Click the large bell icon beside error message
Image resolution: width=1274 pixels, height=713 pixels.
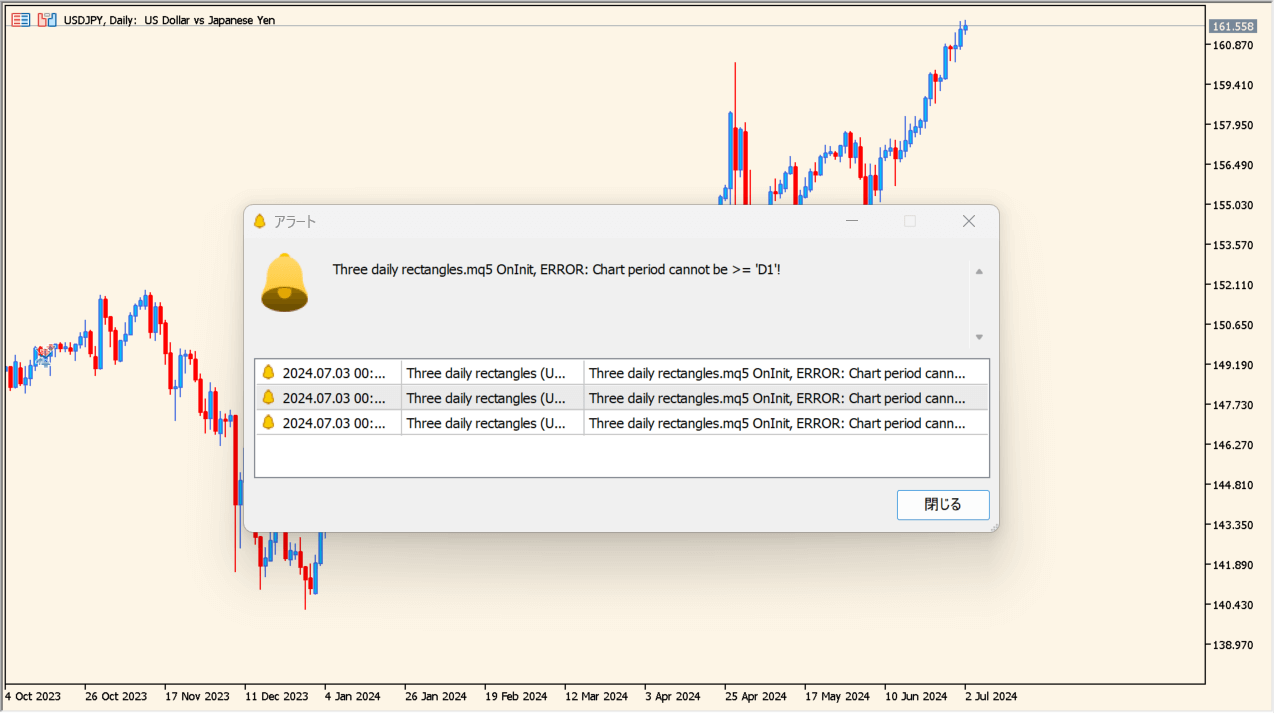pos(285,283)
